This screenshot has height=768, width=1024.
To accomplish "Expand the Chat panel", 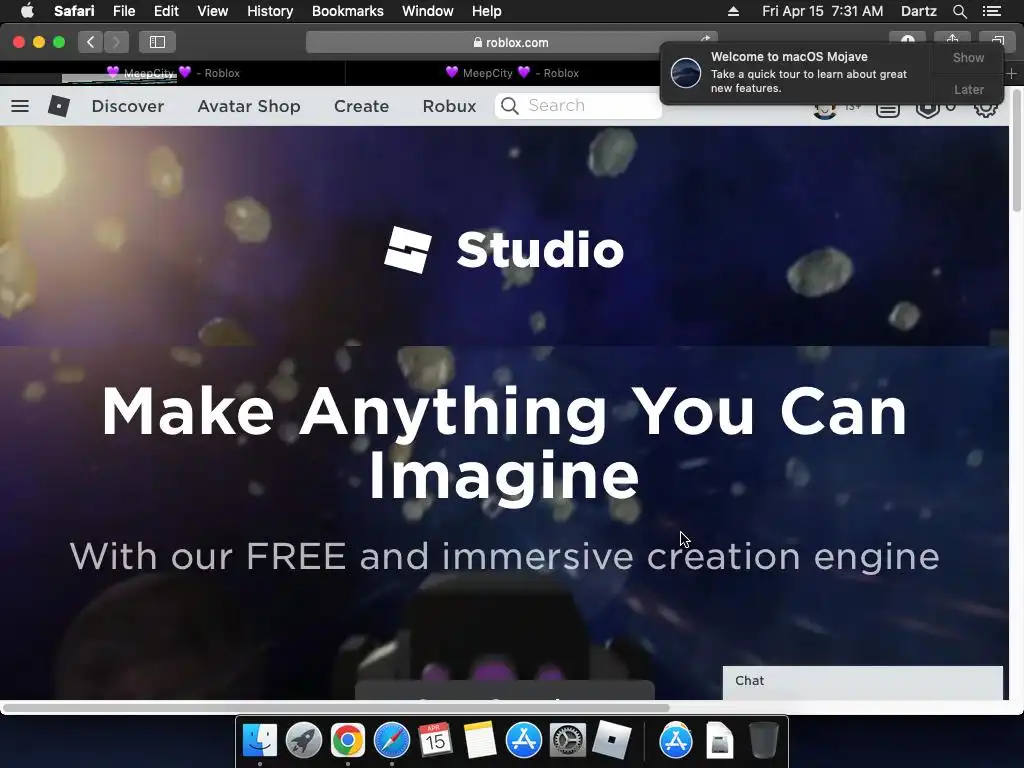I will [x=862, y=682].
